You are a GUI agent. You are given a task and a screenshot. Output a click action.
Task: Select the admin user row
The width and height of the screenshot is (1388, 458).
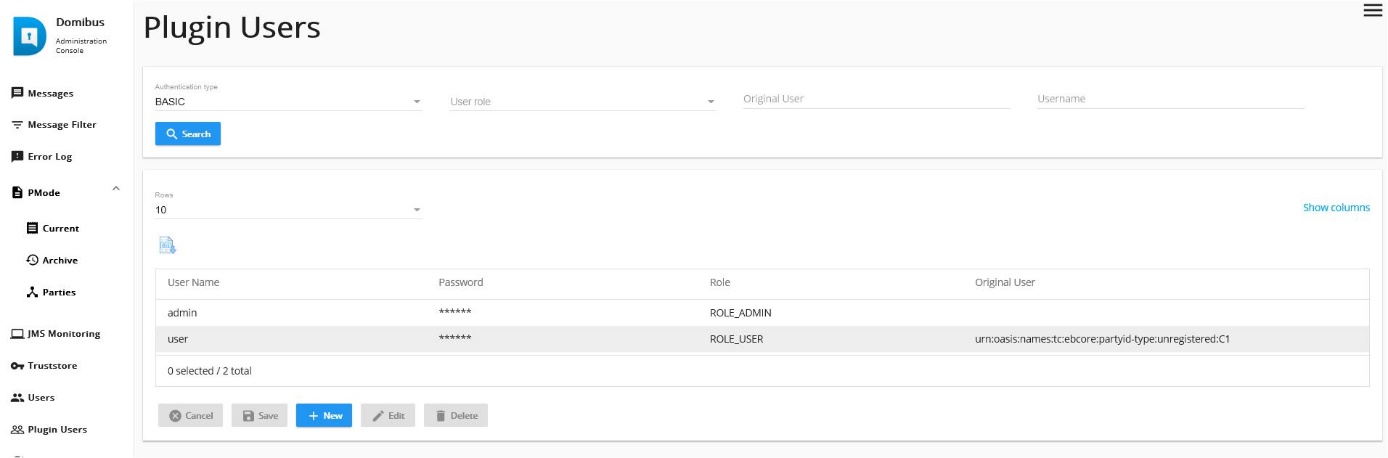(762, 313)
